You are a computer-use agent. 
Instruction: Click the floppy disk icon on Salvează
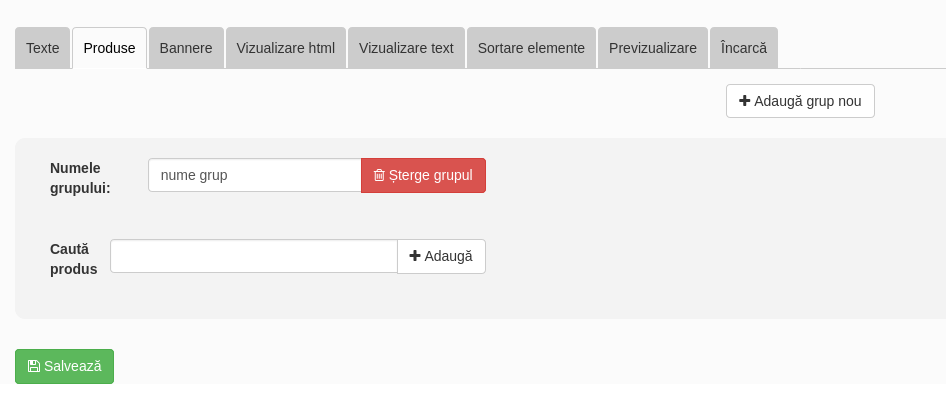coord(34,366)
